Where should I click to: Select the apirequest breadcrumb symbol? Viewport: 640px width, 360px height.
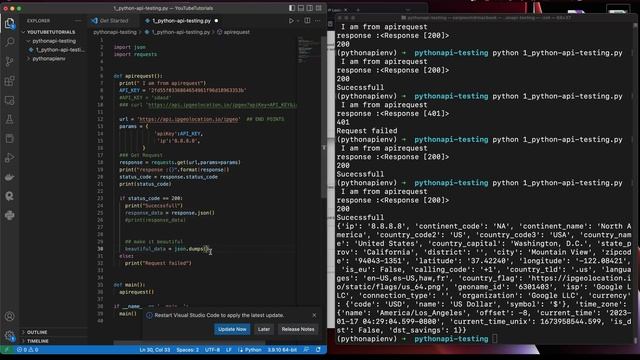pos(233,32)
